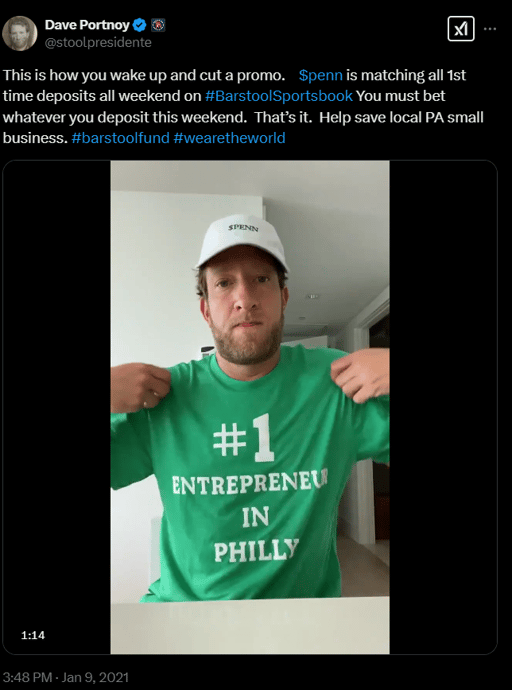
Task: Click the affiliate badge beside the verified checkmark
Action: (x=158, y=26)
